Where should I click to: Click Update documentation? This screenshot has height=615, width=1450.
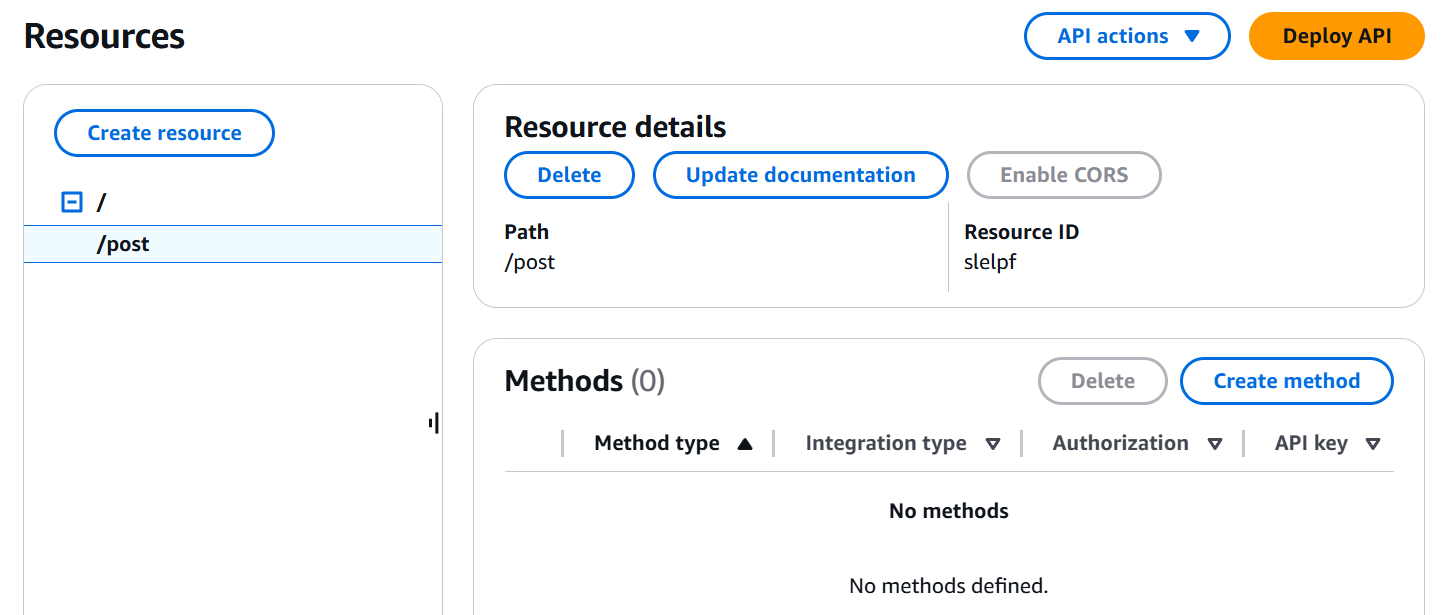coord(800,174)
